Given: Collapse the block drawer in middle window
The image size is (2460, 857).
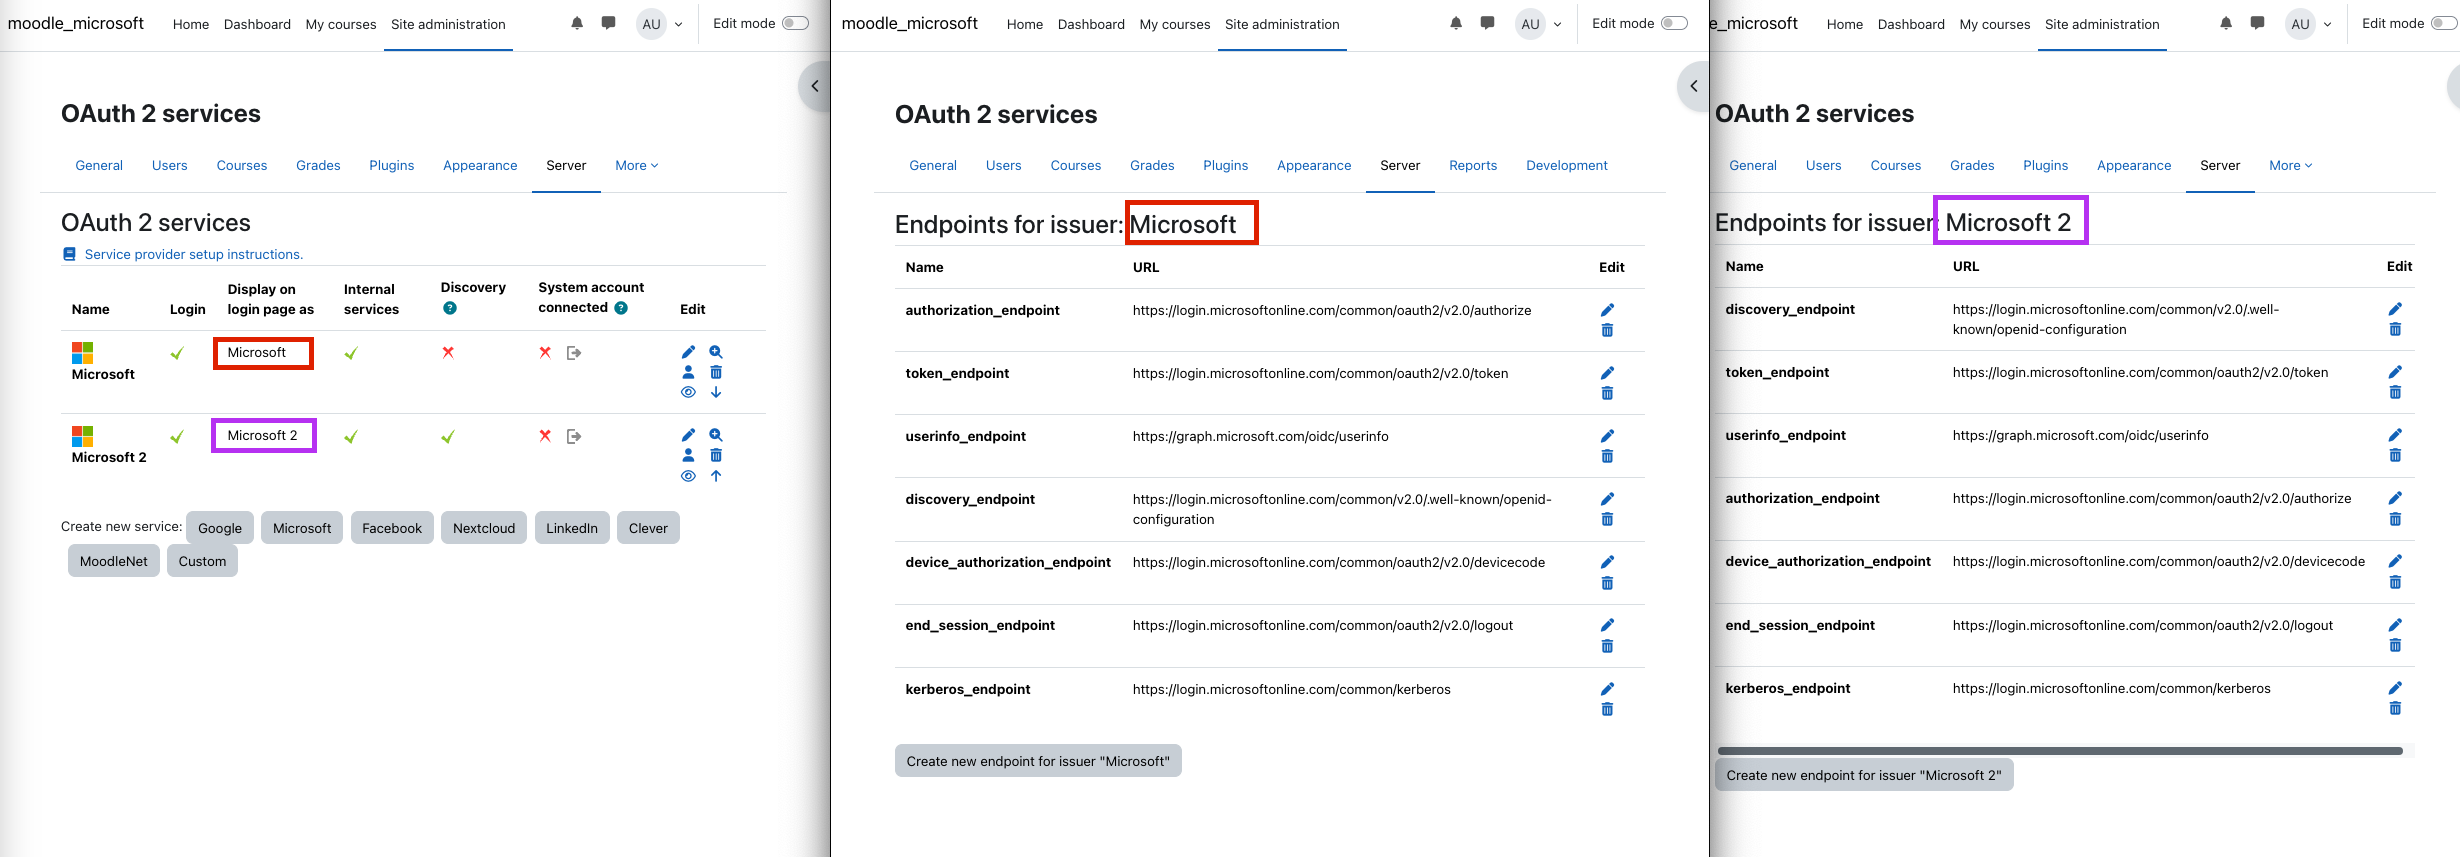Looking at the screenshot, I should (x=1693, y=86).
